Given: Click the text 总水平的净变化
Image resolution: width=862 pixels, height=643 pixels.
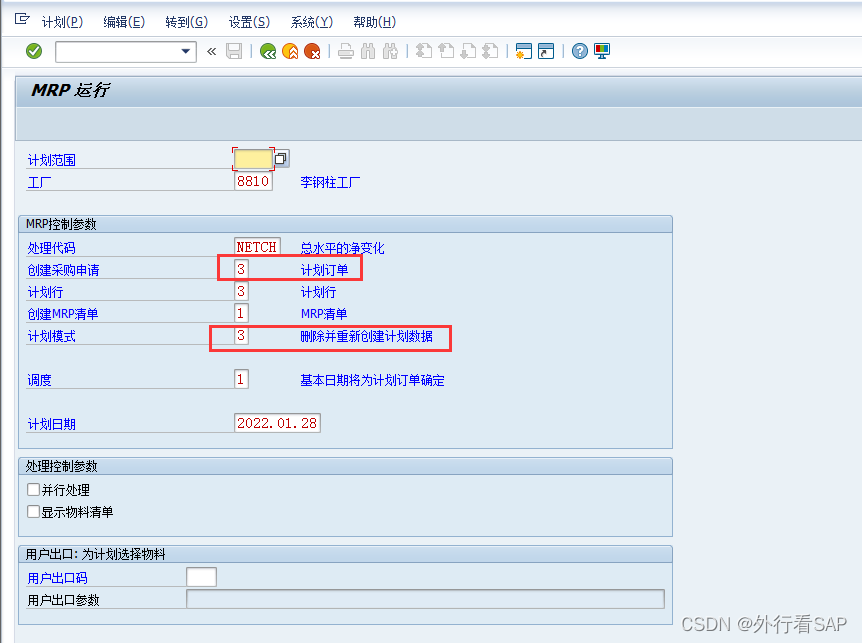Looking at the screenshot, I should [342, 248].
